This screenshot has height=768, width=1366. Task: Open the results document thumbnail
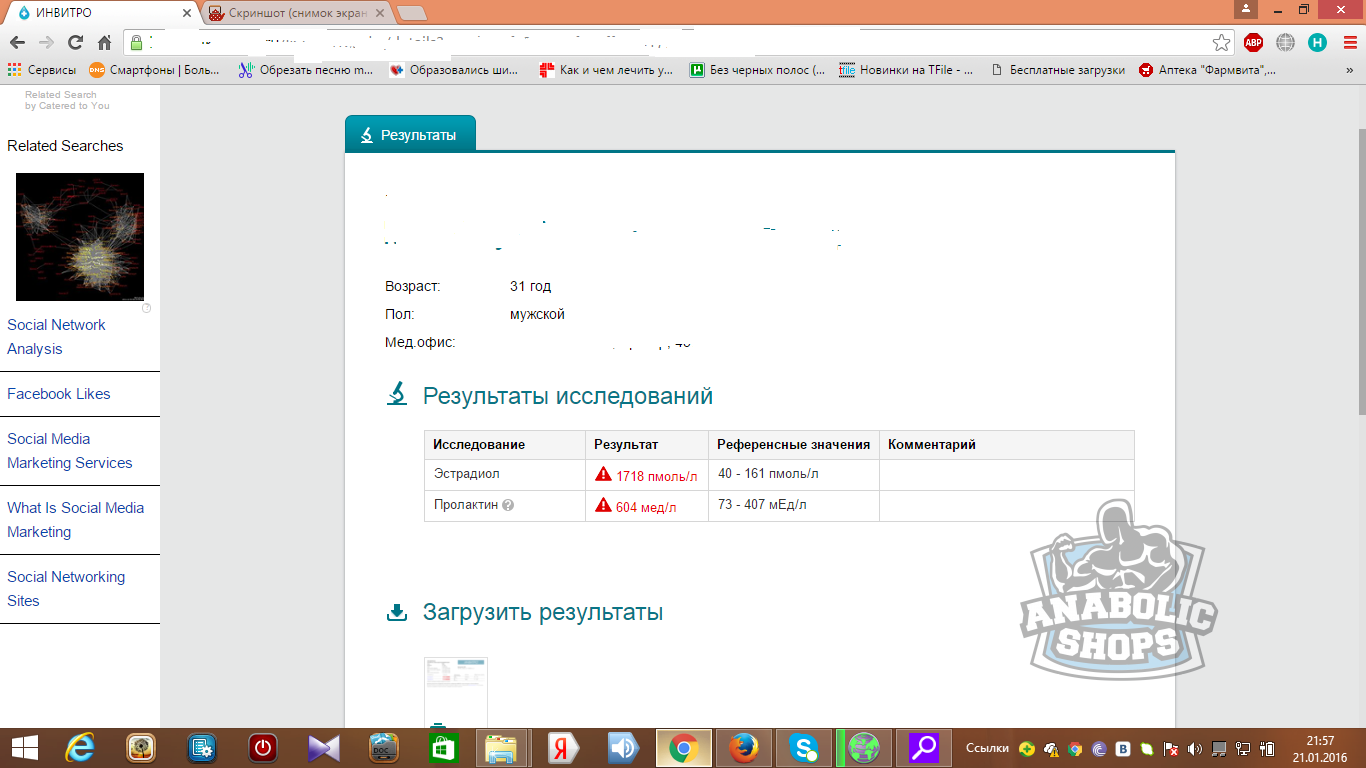click(456, 692)
